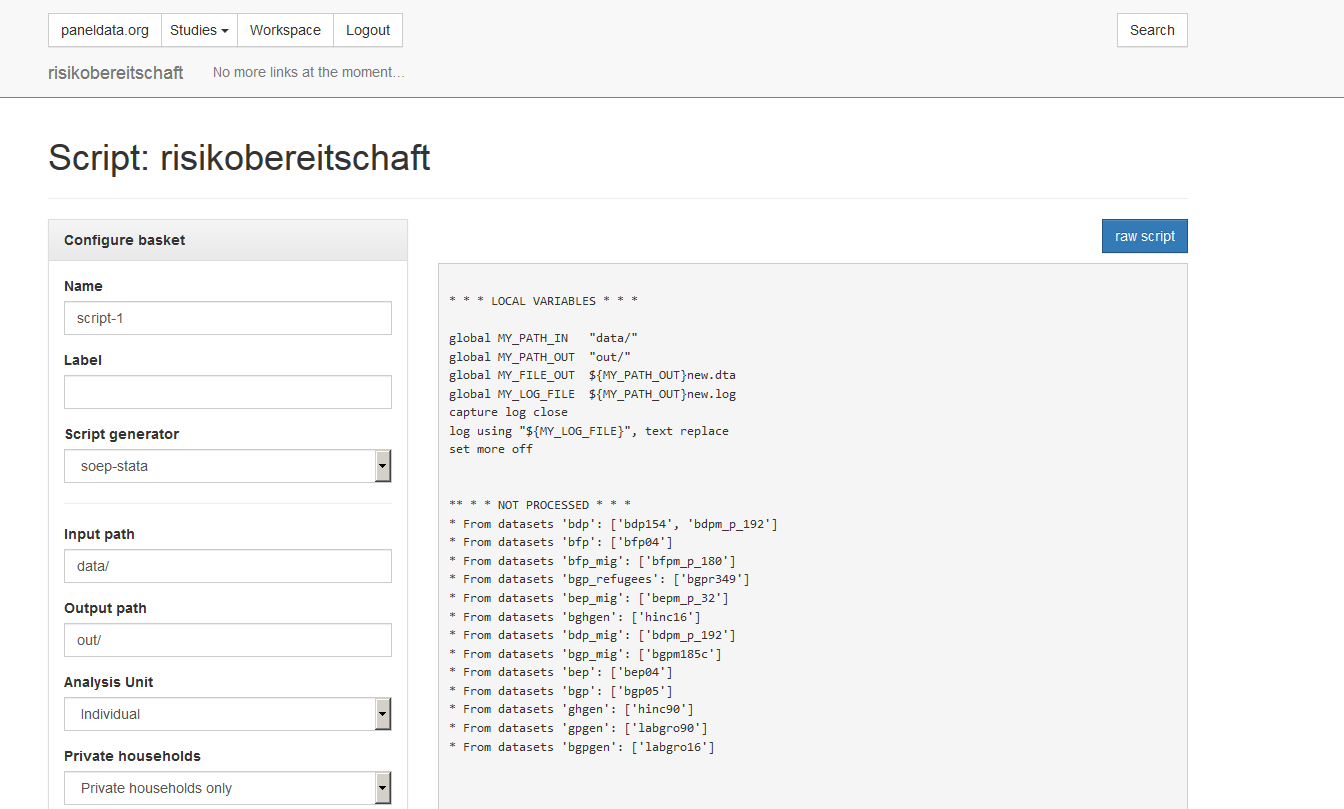The width and height of the screenshot is (1344, 809).
Task: Click the raw script button
Action: pyautogui.click(x=1145, y=236)
